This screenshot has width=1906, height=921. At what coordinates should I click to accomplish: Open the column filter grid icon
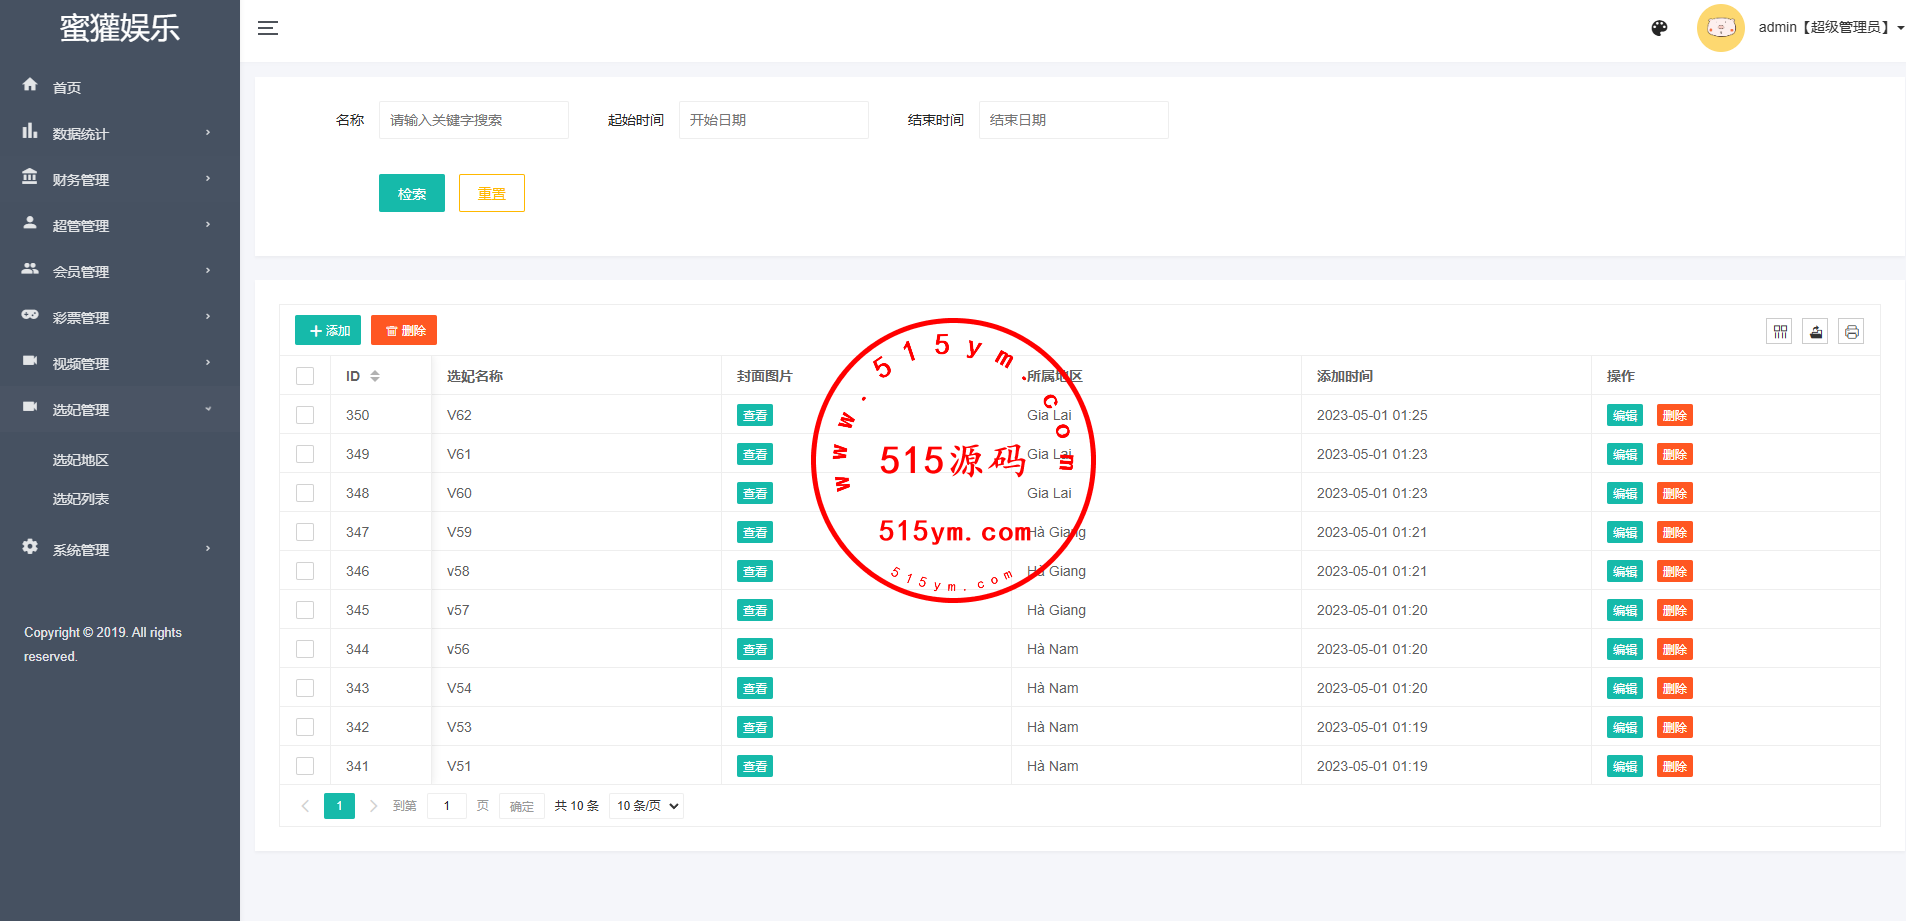tap(1779, 332)
